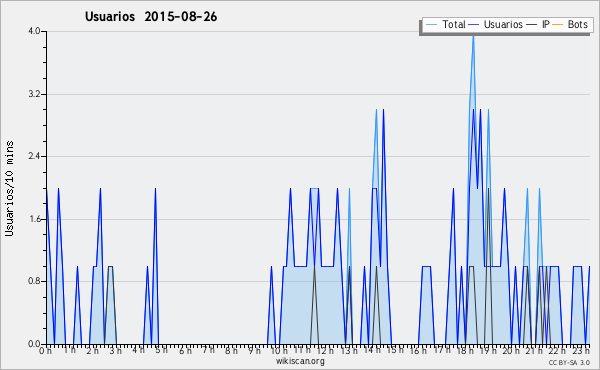This screenshot has height=370, width=600.
Task: Click the '20 h' x-axis label
Action: 511,351
